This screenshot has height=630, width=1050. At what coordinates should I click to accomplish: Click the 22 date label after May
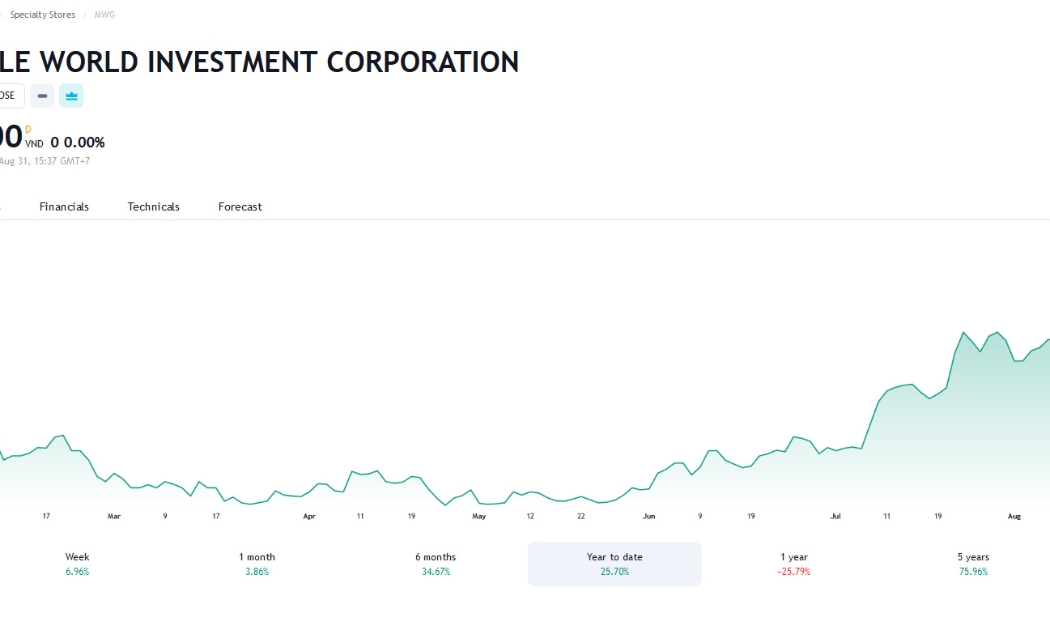(581, 516)
